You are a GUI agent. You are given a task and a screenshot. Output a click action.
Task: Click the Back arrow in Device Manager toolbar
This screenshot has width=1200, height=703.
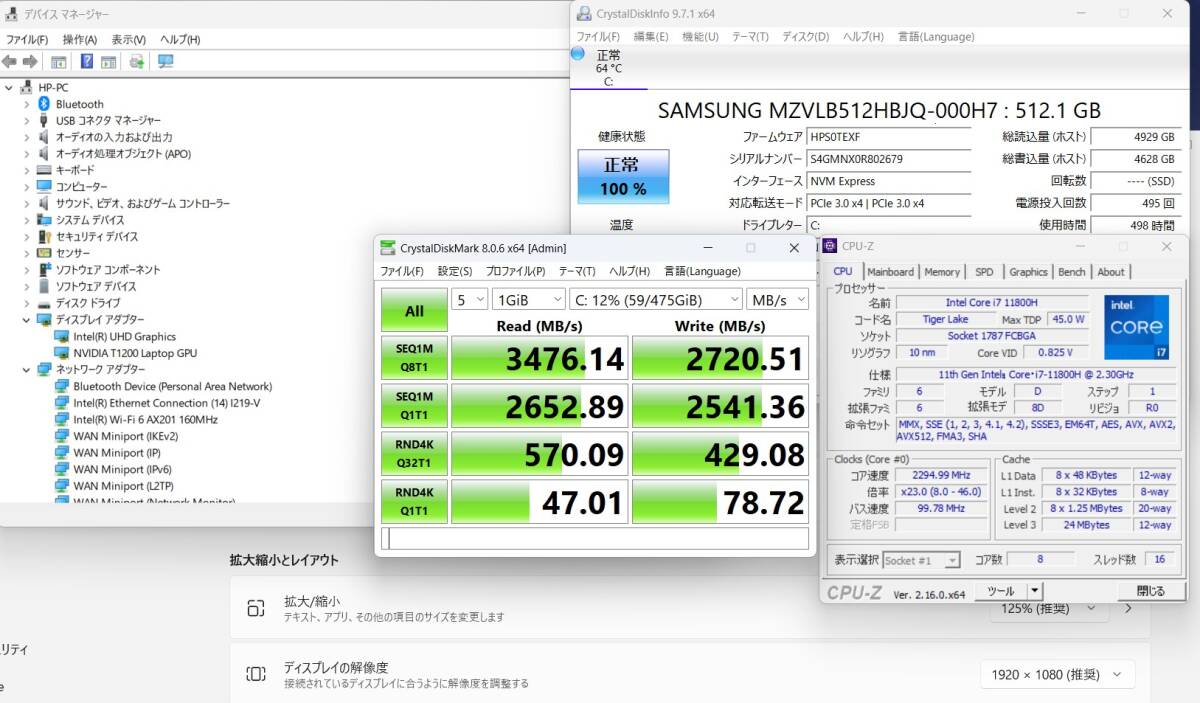pyautogui.click(x=9, y=62)
